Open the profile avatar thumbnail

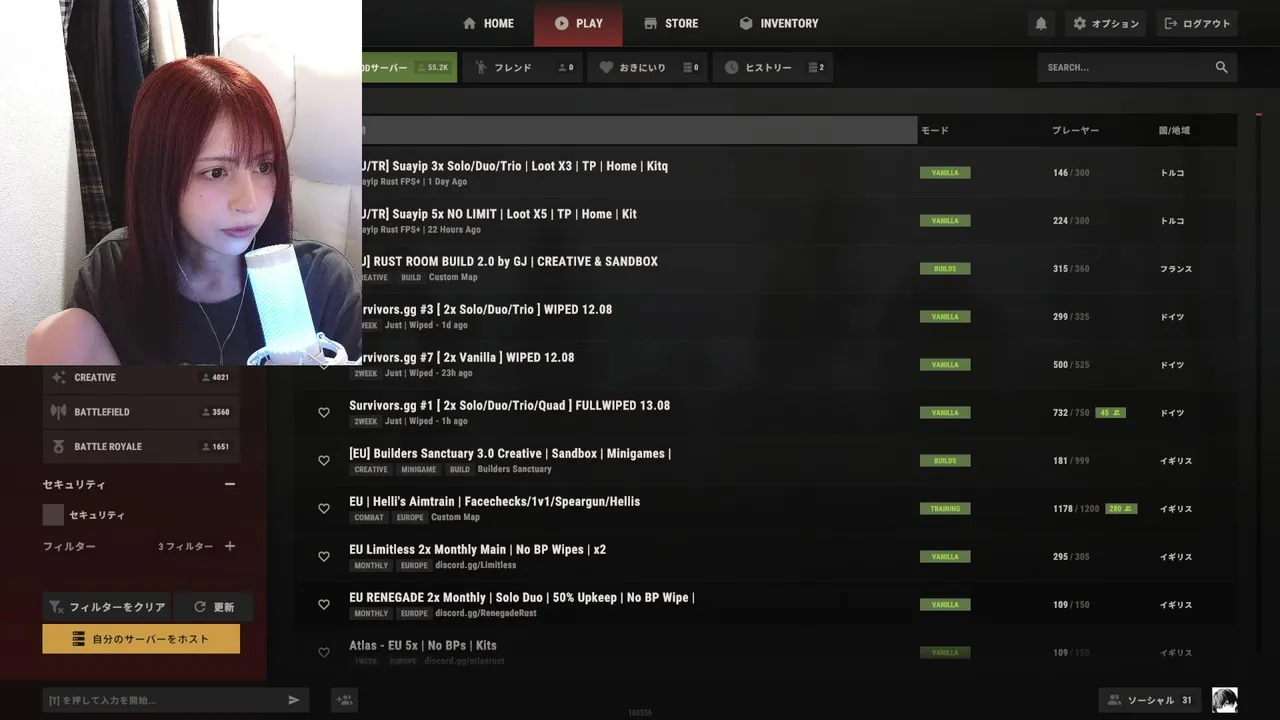pyautogui.click(x=1224, y=700)
